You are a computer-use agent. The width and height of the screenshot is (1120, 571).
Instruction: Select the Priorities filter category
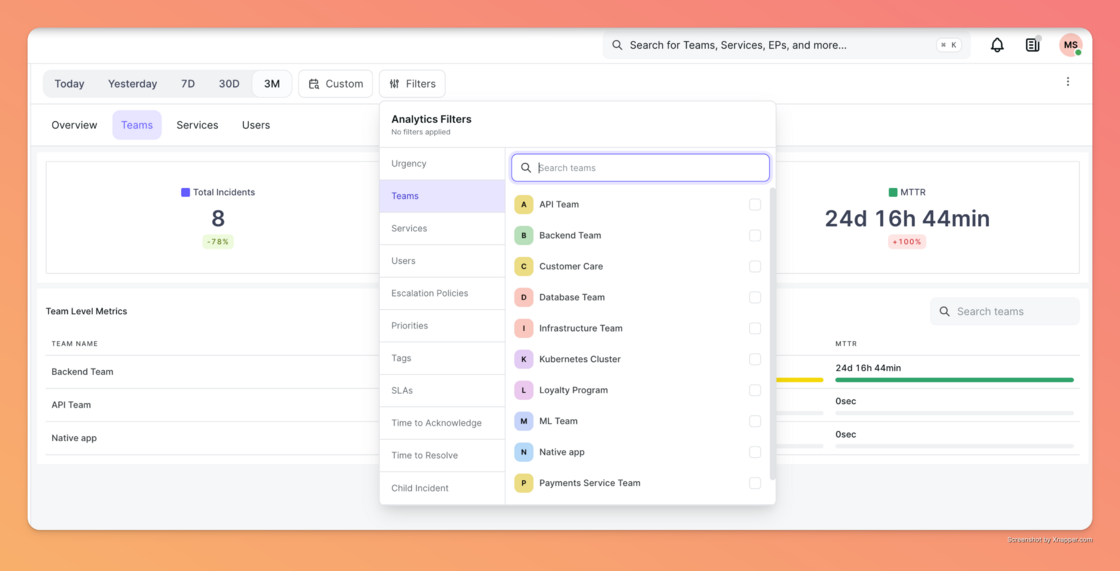tap(442, 326)
